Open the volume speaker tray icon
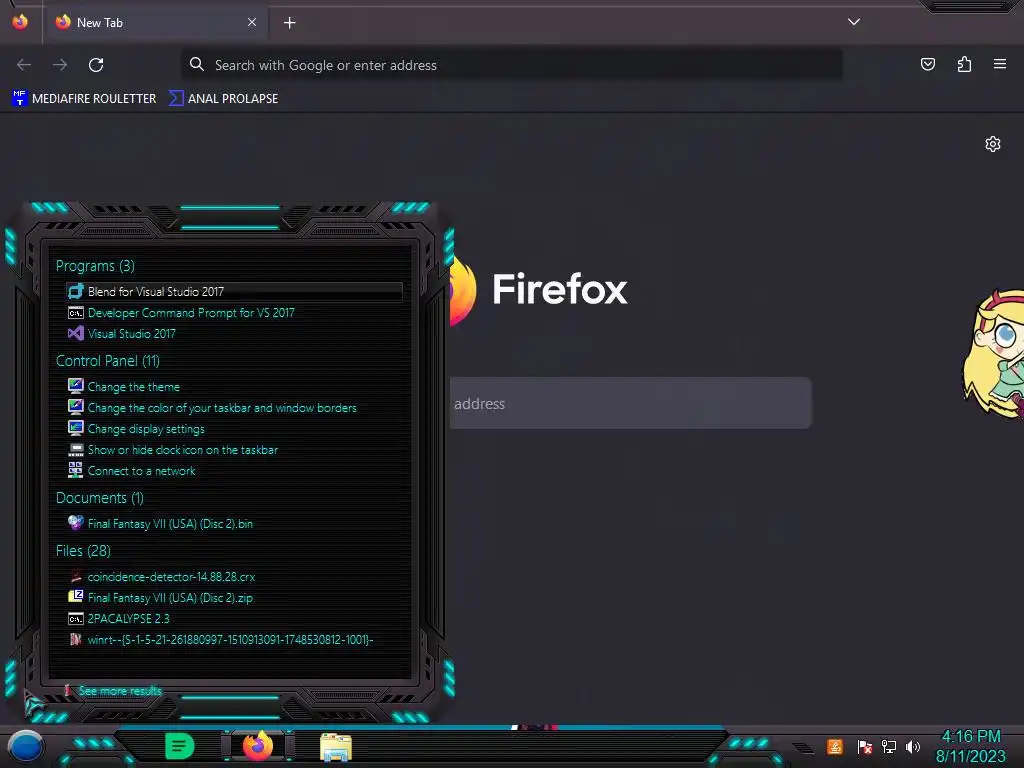The width and height of the screenshot is (1024, 768). (x=913, y=746)
